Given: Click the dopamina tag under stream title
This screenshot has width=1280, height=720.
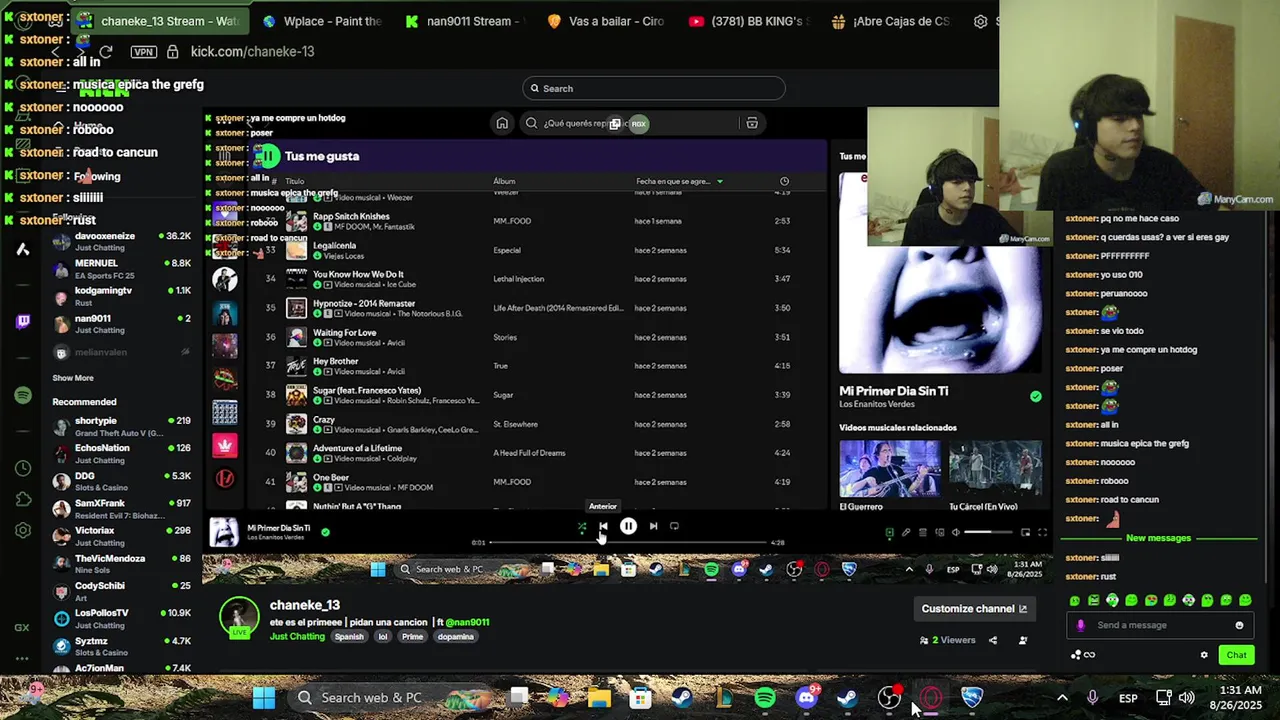Looking at the screenshot, I should (x=455, y=636).
